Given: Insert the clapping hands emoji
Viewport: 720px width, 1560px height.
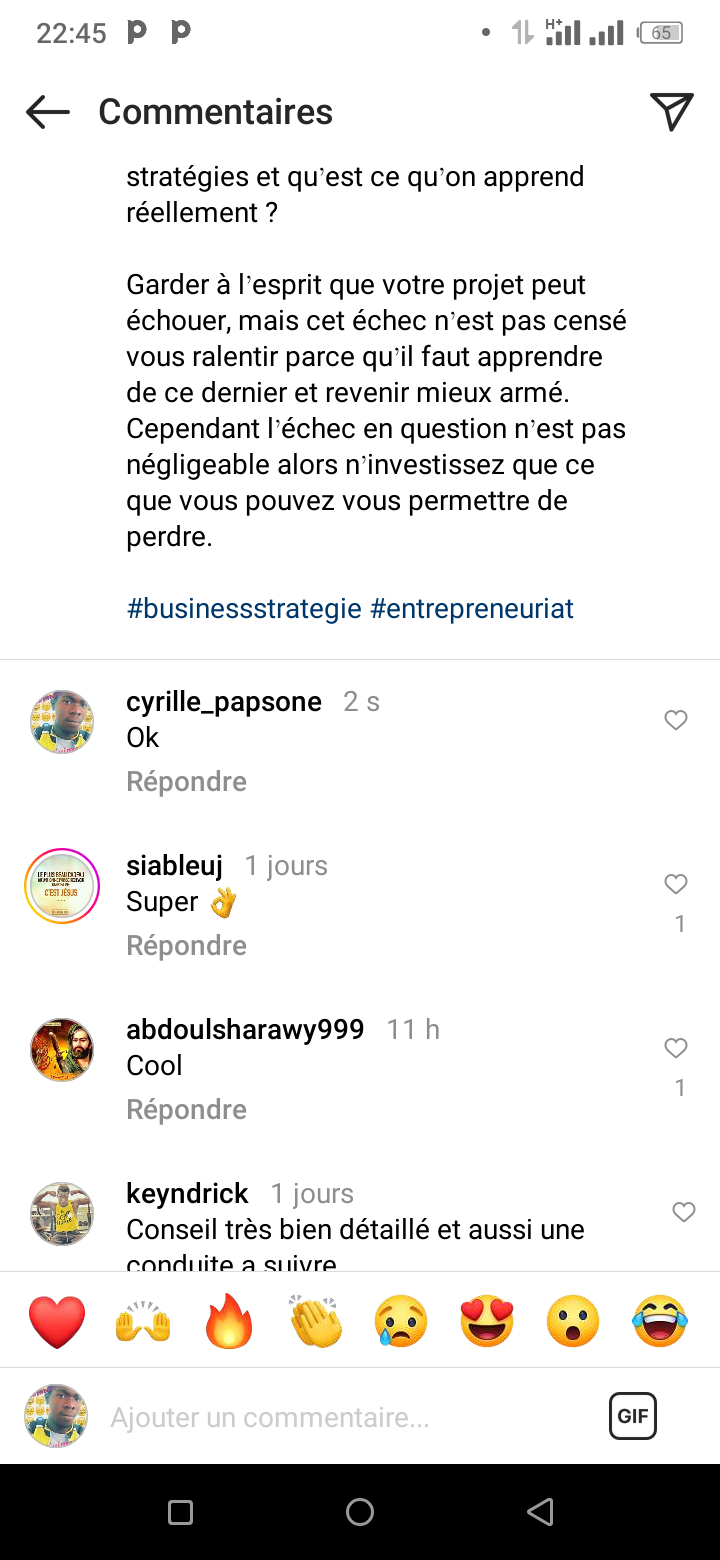Looking at the screenshot, I should point(316,1321).
